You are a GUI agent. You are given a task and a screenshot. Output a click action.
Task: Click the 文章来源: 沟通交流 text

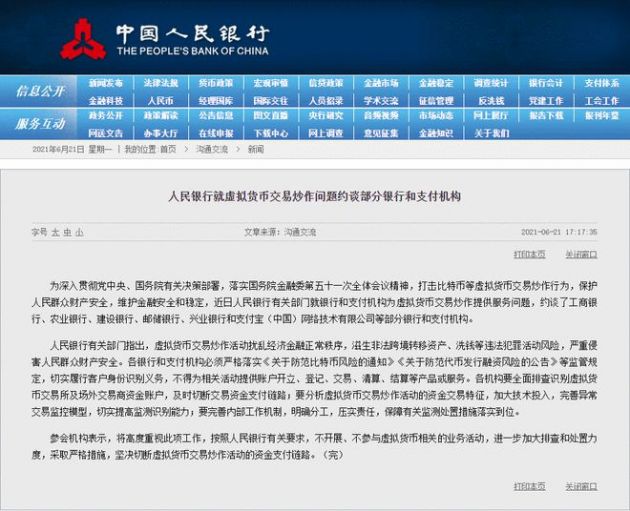coord(280,232)
